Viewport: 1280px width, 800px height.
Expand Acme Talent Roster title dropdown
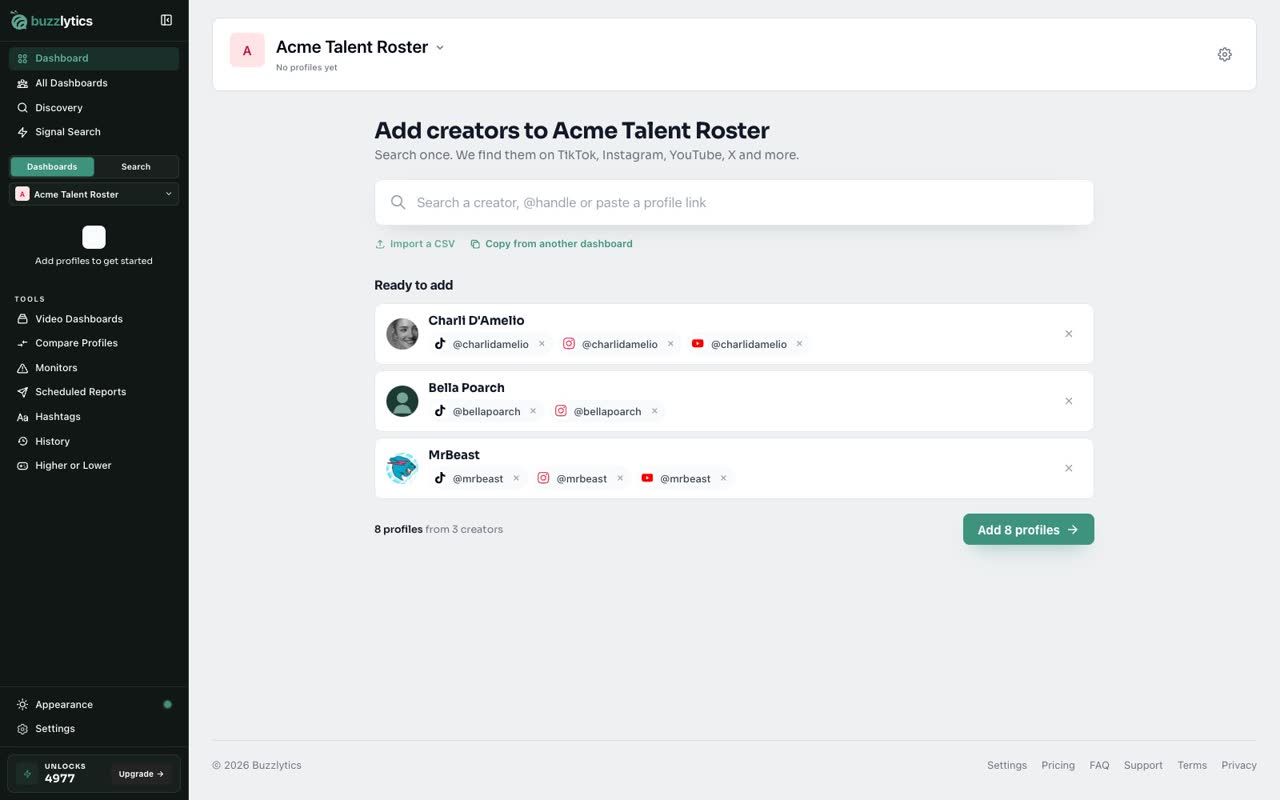(x=440, y=47)
